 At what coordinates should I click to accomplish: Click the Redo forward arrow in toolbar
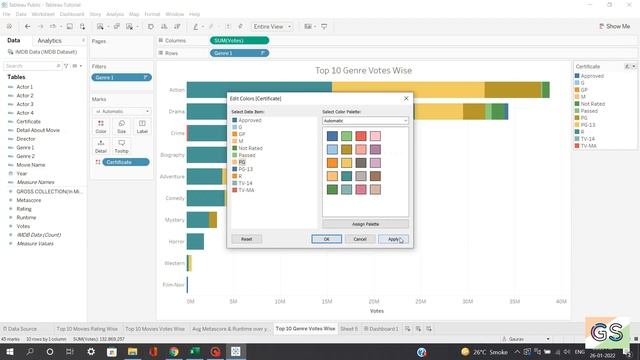click(x=40, y=27)
